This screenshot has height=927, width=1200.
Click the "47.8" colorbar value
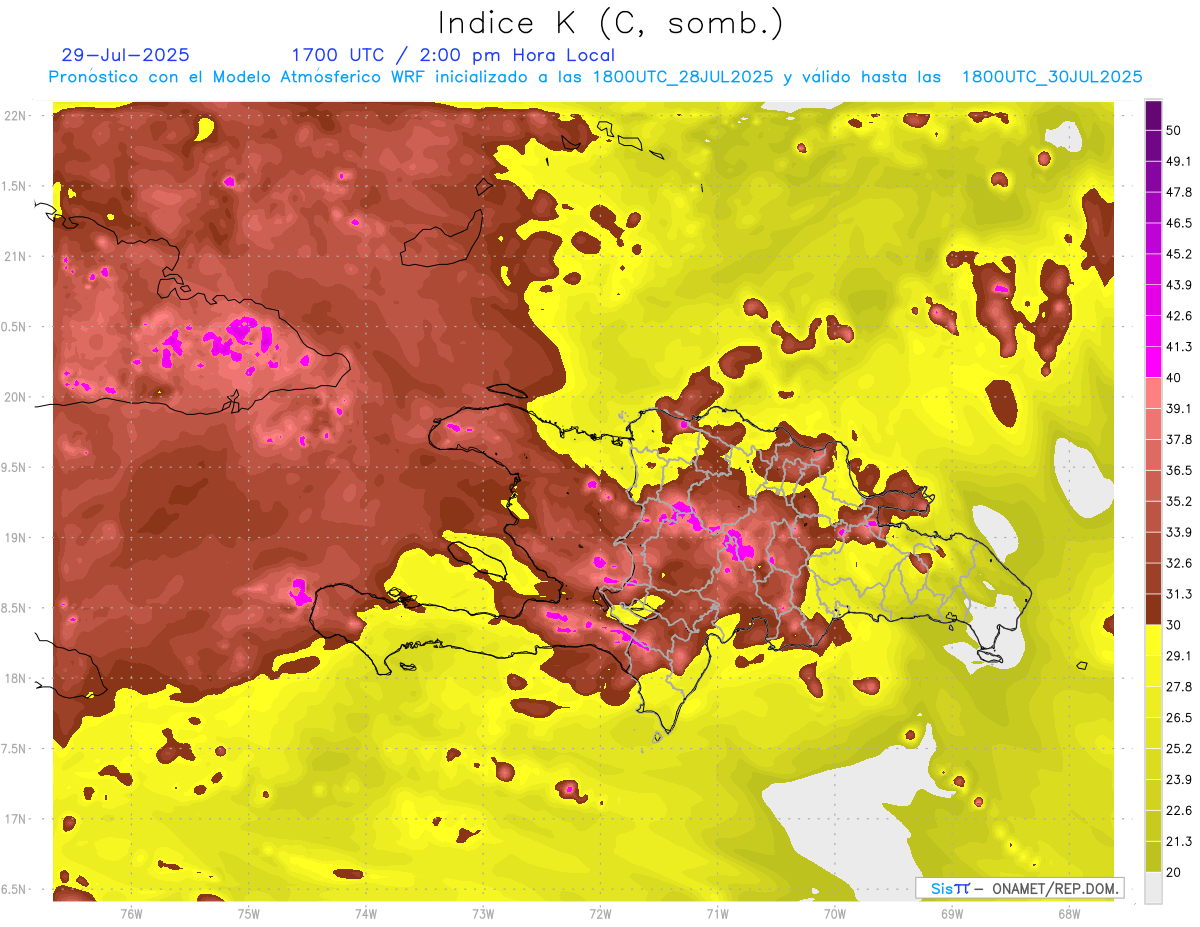coord(1178,192)
